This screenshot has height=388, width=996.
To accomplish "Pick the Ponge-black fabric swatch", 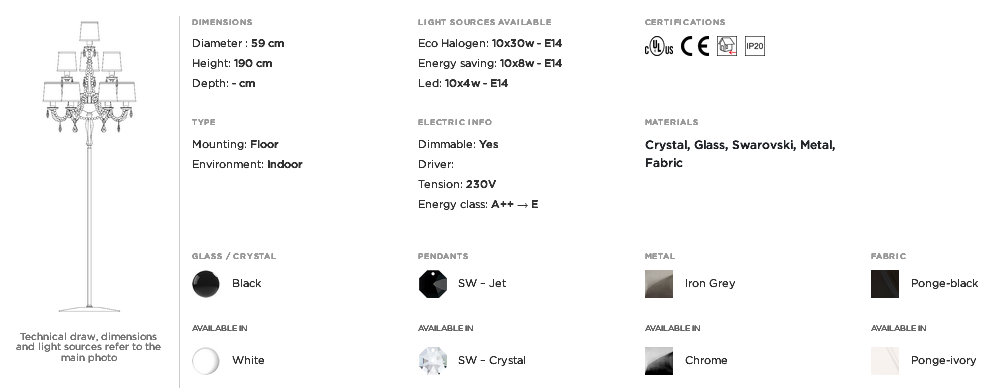I will tap(885, 284).
